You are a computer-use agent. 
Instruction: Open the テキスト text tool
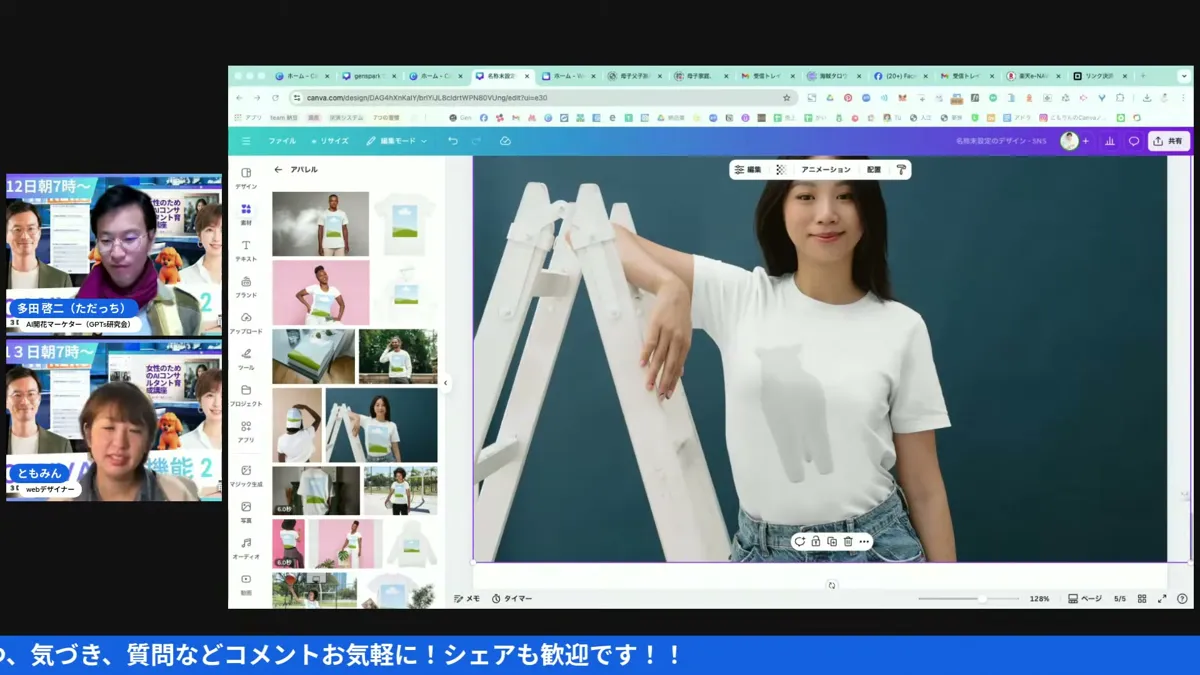click(246, 250)
